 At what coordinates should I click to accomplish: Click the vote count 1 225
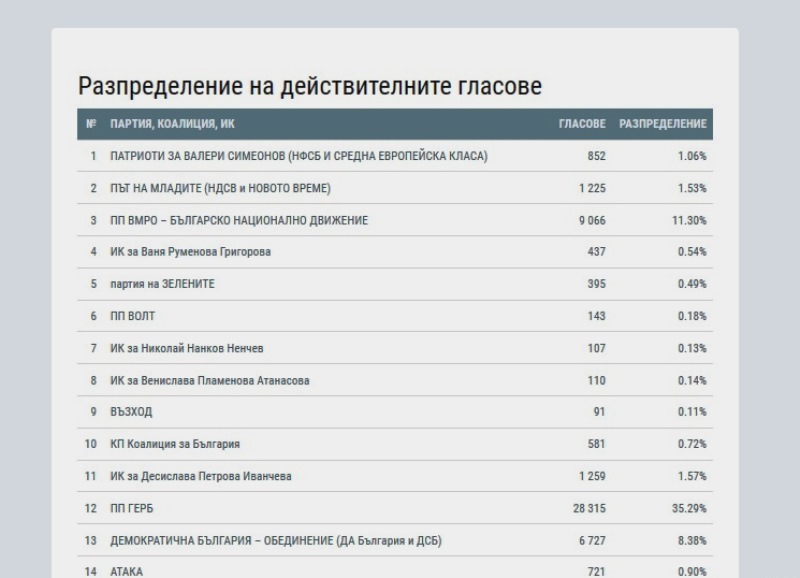(592, 188)
